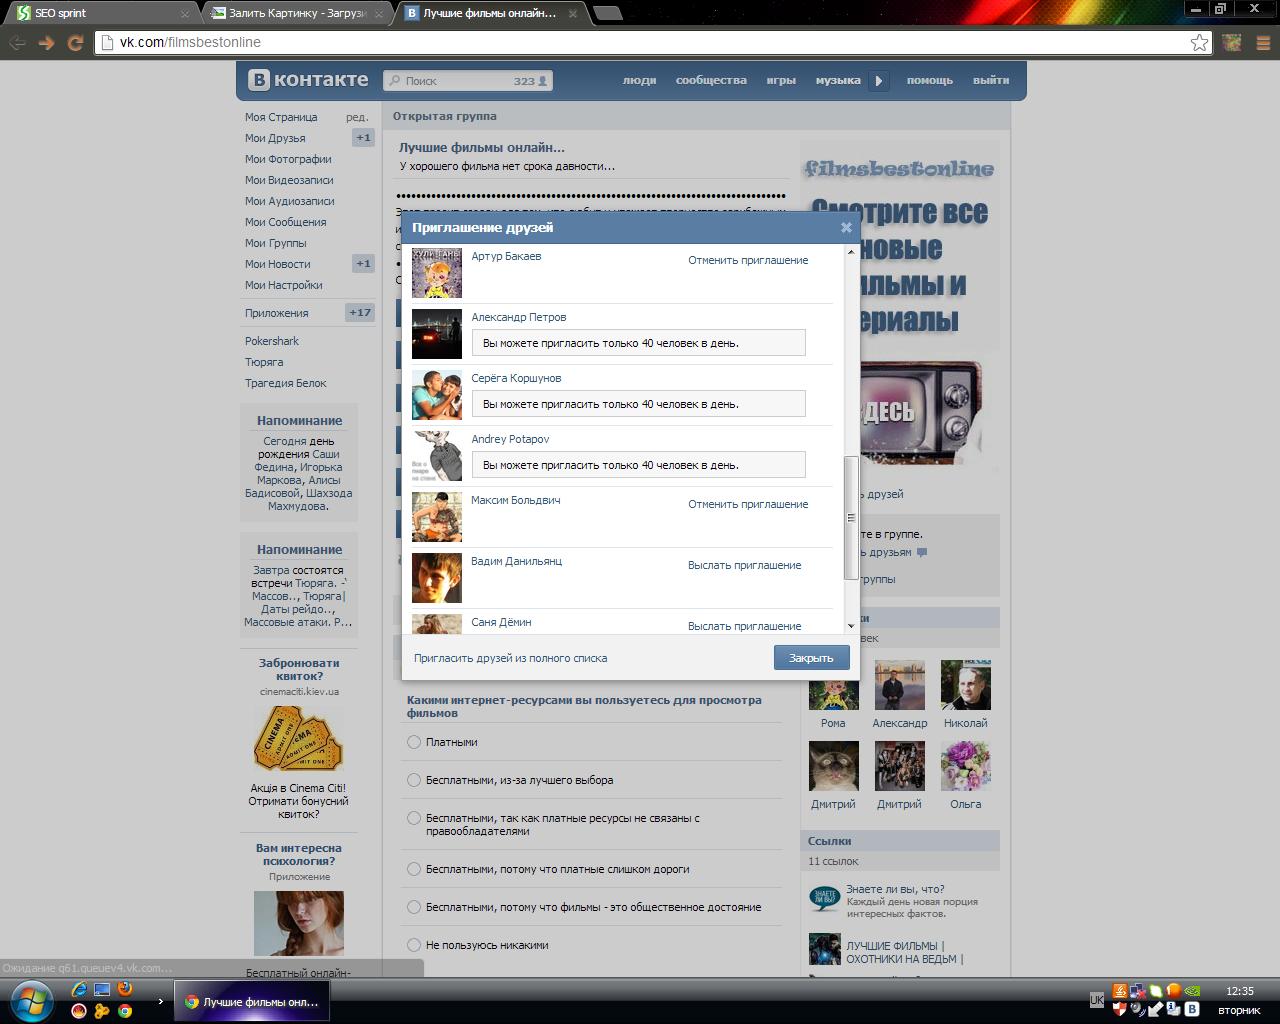The width and height of the screenshot is (1280, 1024).
Task: Open the "игры" header menu
Action: point(781,81)
